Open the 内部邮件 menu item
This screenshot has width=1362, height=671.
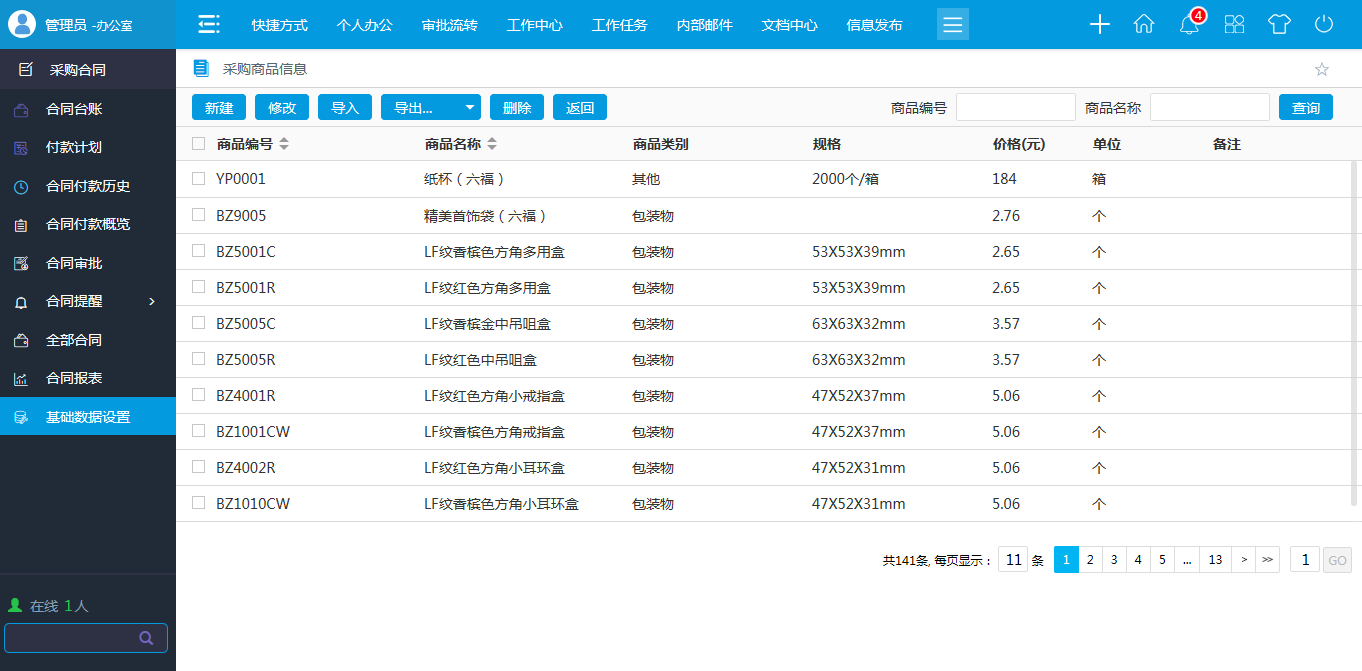(705, 25)
